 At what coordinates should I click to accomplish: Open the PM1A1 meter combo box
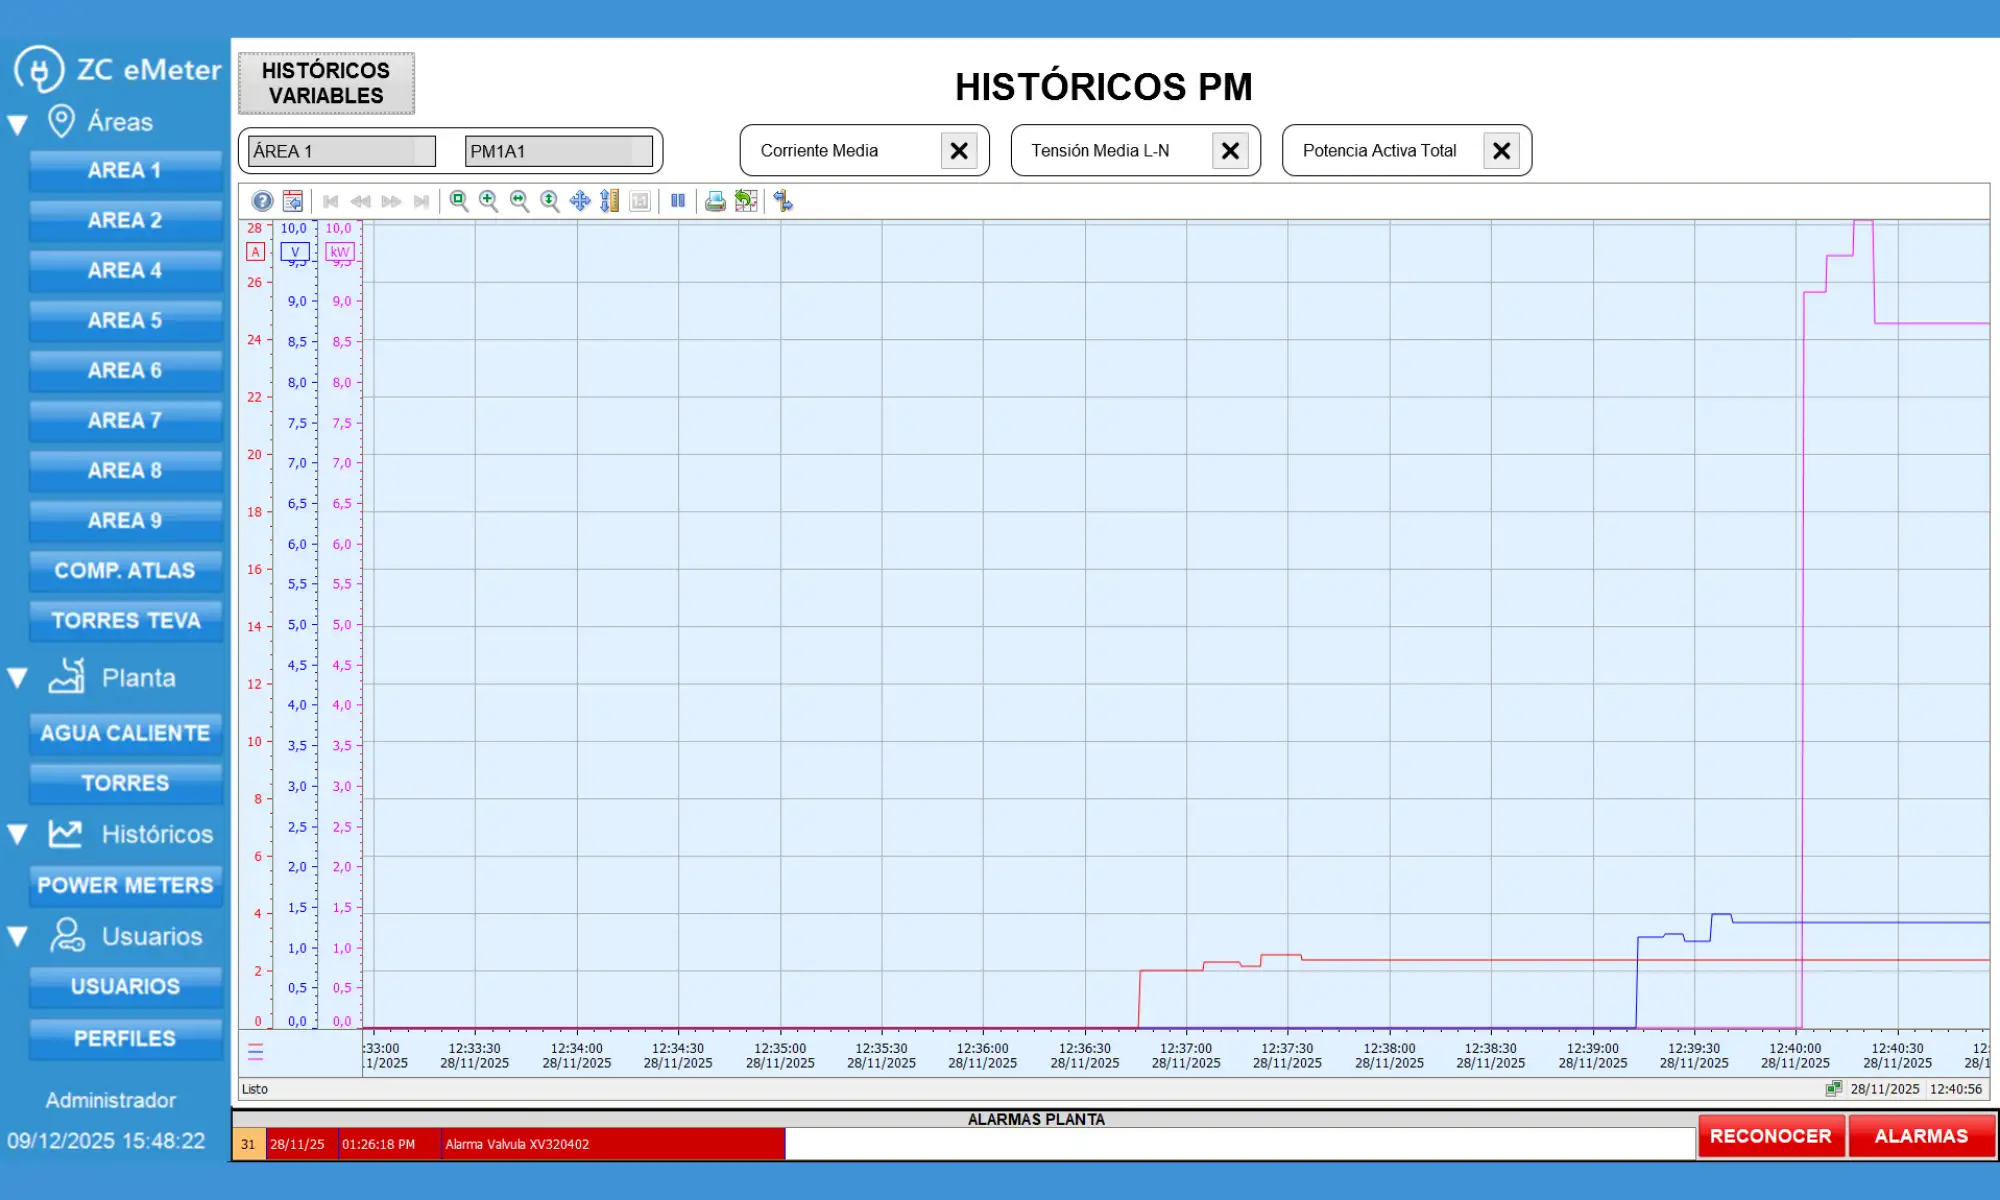(558, 151)
